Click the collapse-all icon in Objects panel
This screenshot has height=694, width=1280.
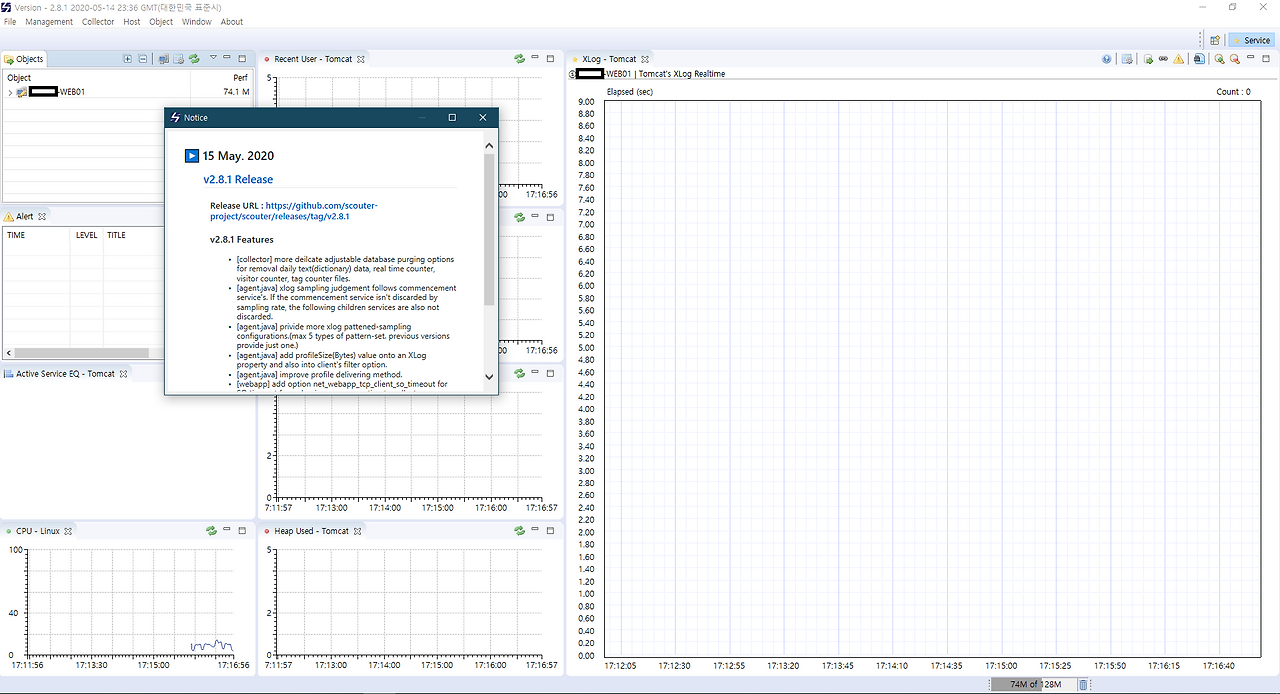click(x=143, y=59)
